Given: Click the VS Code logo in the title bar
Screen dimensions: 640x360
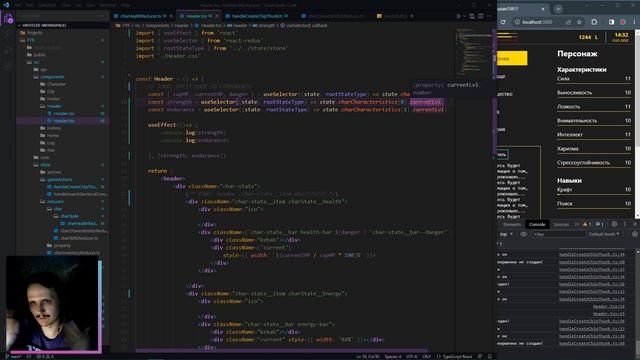Looking at the screenshot, I should coord(6,5).
